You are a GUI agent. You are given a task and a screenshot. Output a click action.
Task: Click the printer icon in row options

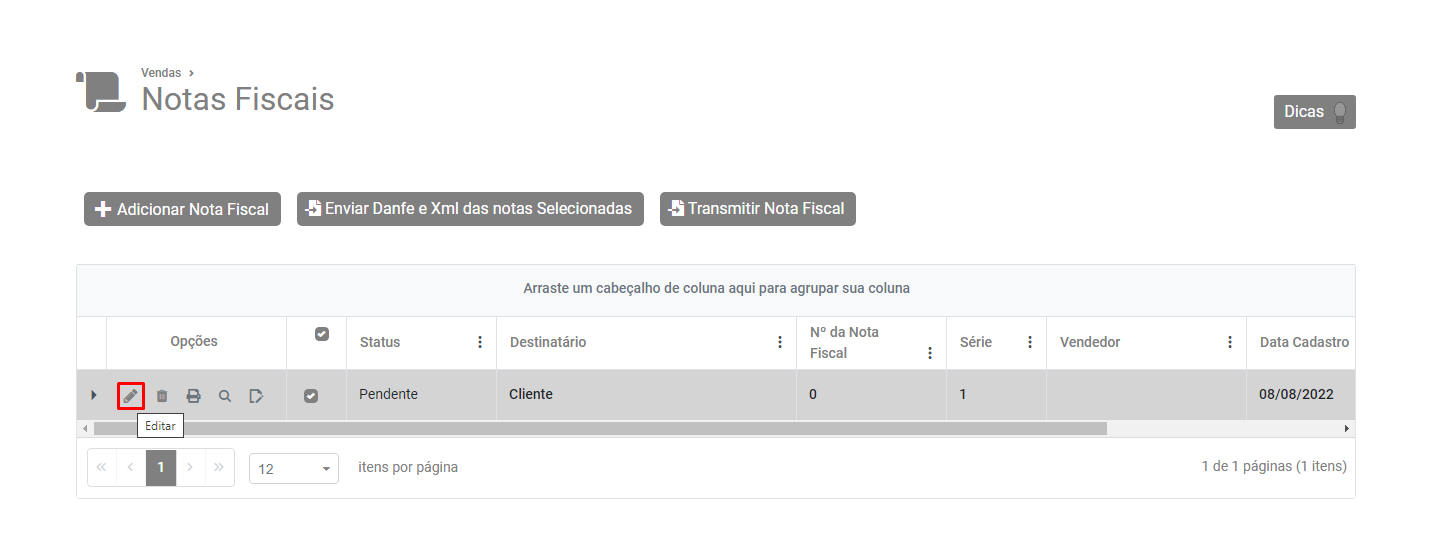click(x=194, y=396)
